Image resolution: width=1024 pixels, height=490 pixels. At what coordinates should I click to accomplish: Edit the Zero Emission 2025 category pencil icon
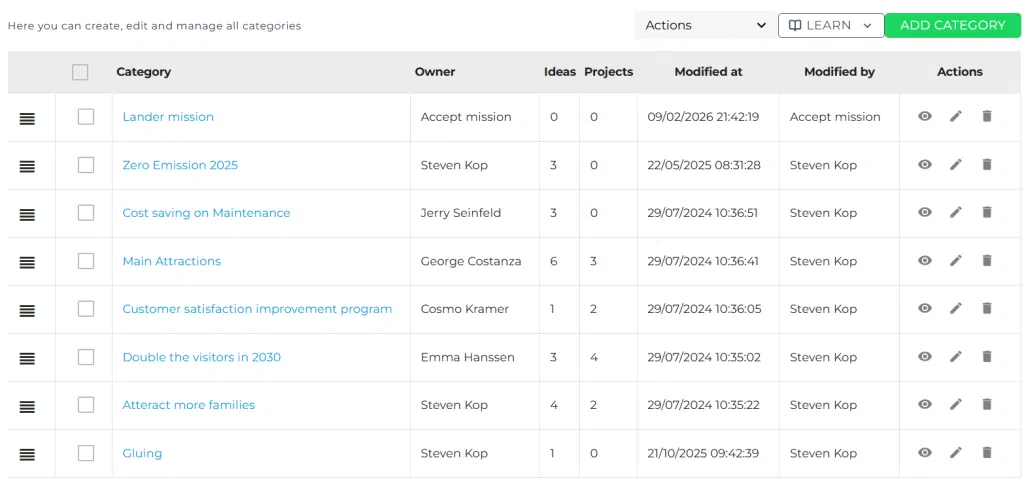(x=955, y=165)
